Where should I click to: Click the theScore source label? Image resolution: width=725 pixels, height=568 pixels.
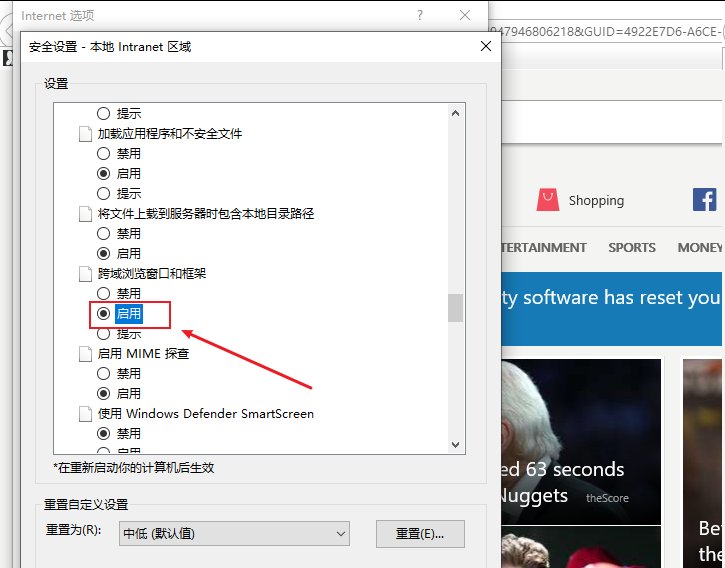[x=607, y=498]
